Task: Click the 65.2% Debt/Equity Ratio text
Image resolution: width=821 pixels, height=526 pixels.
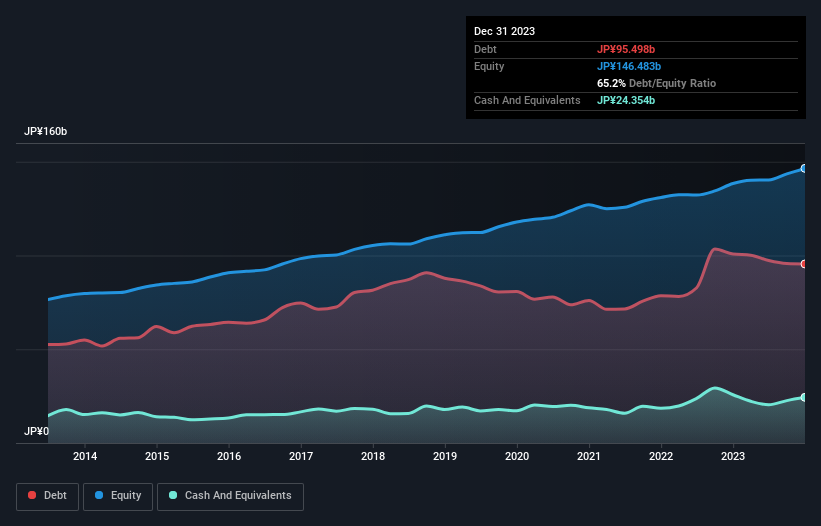Action: (x=656, y=83)
